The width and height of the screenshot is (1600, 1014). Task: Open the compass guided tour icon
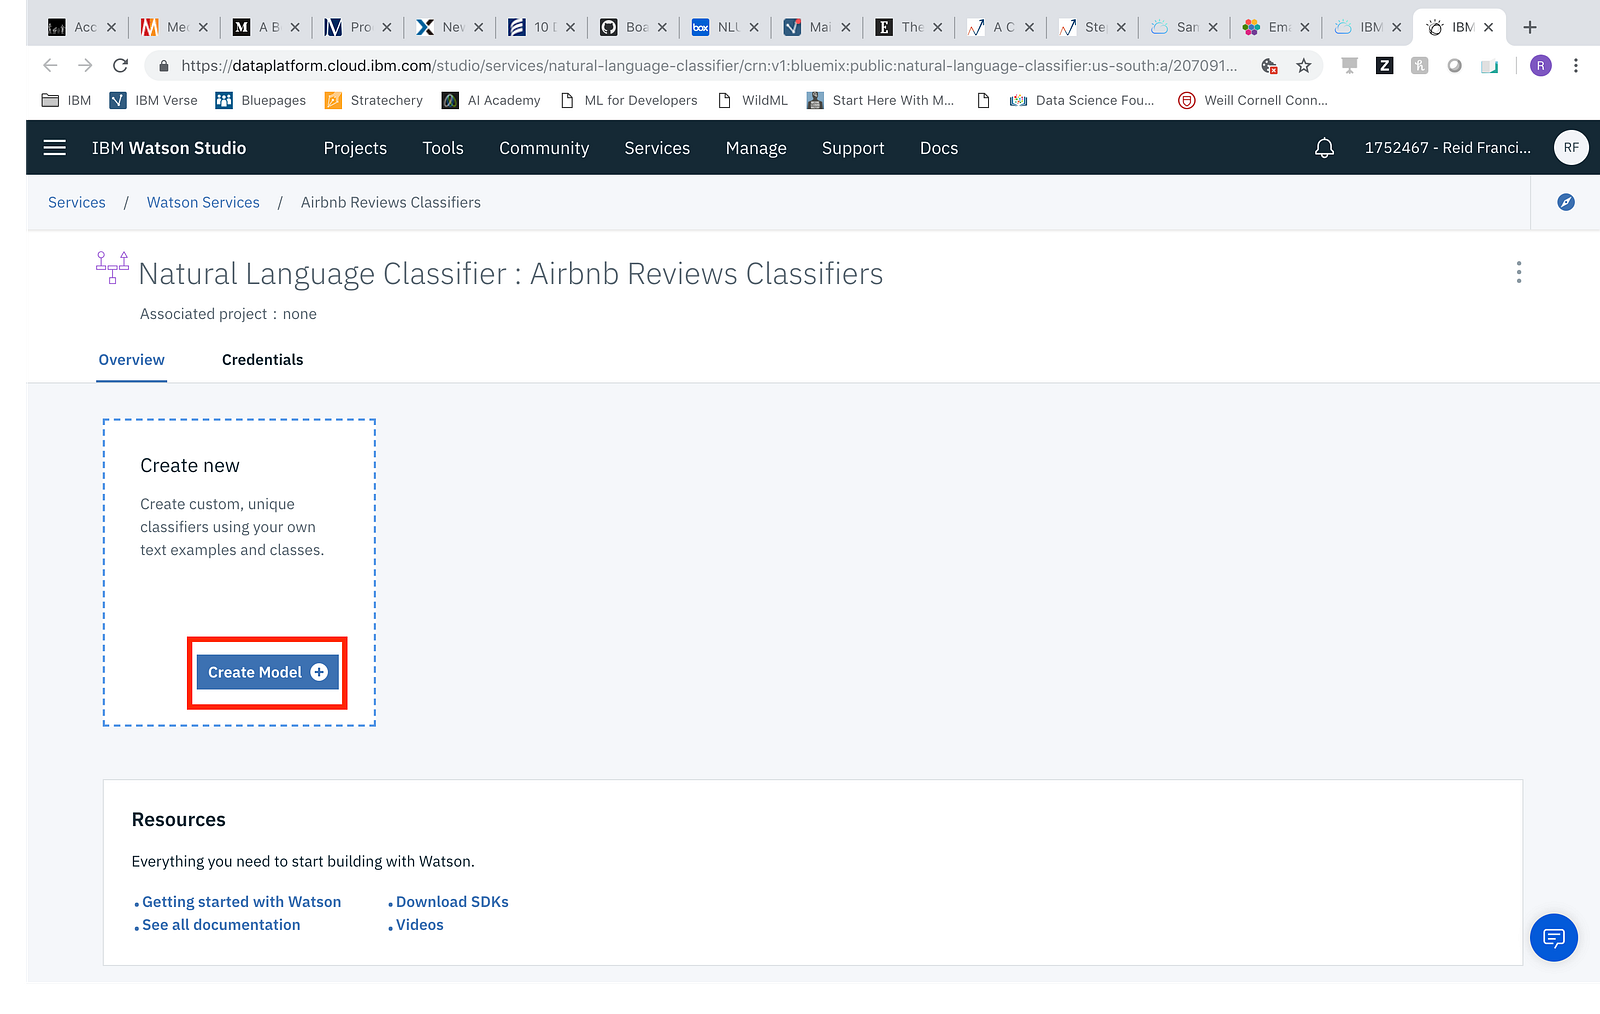tap(1566, 202)
